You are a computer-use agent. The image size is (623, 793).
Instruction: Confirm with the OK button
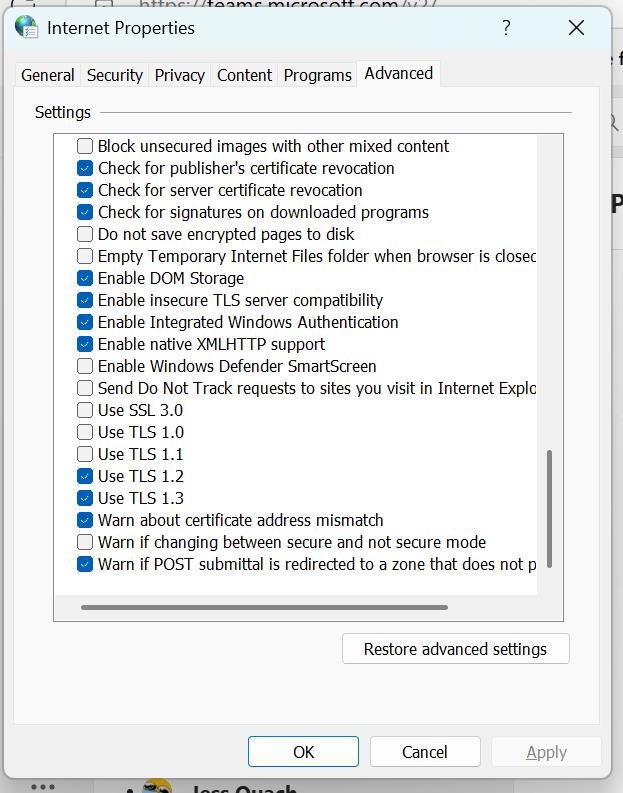[303, 752]
